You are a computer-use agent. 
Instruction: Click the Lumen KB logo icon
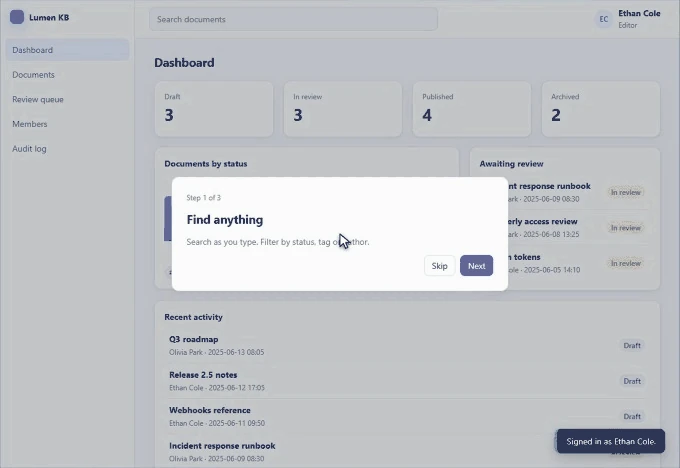(17, 17)
